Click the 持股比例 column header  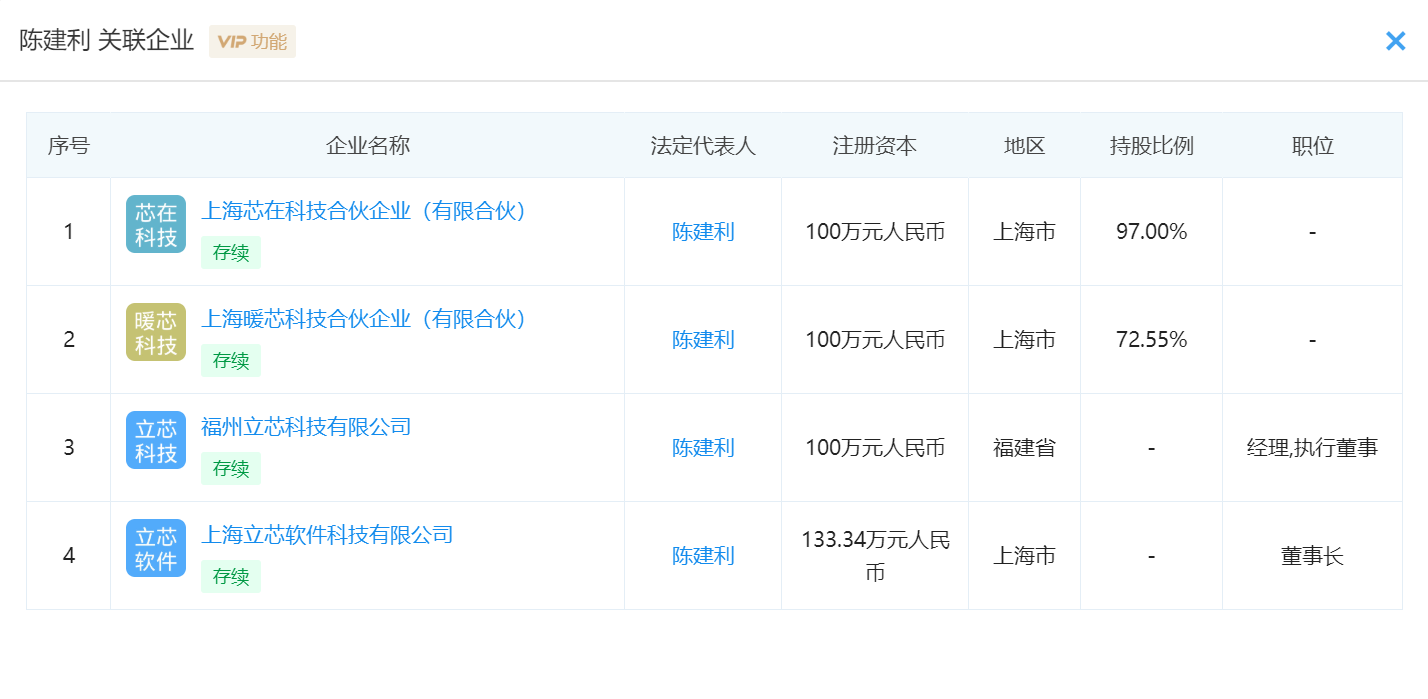coord(1151,146)
